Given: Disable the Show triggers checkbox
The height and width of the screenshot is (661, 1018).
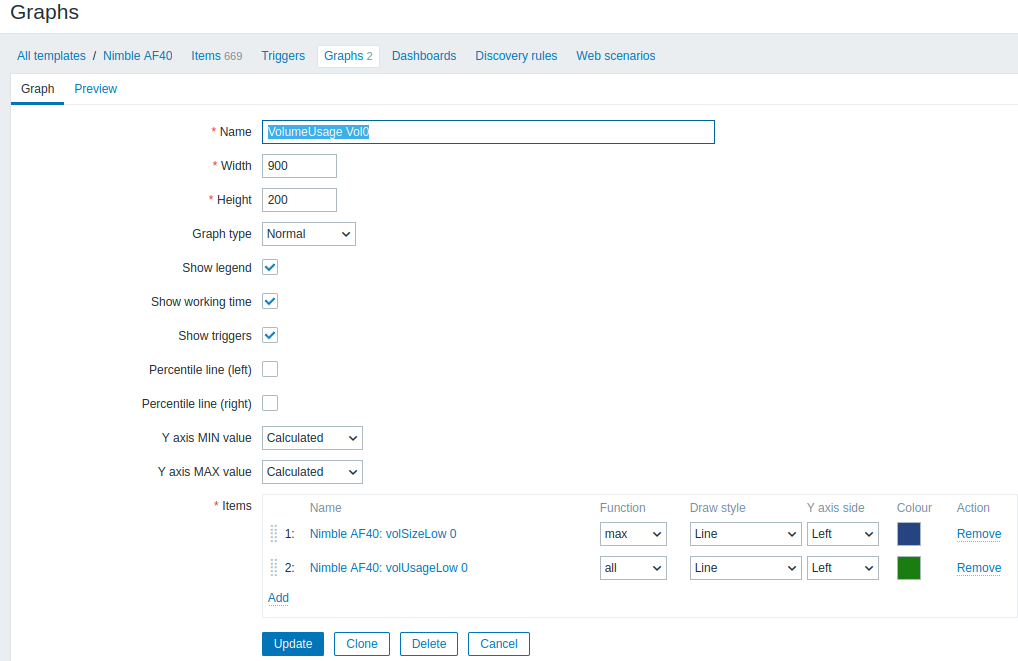Looking at the screenshot, I should pyautogui.click(x=270, y=336).
